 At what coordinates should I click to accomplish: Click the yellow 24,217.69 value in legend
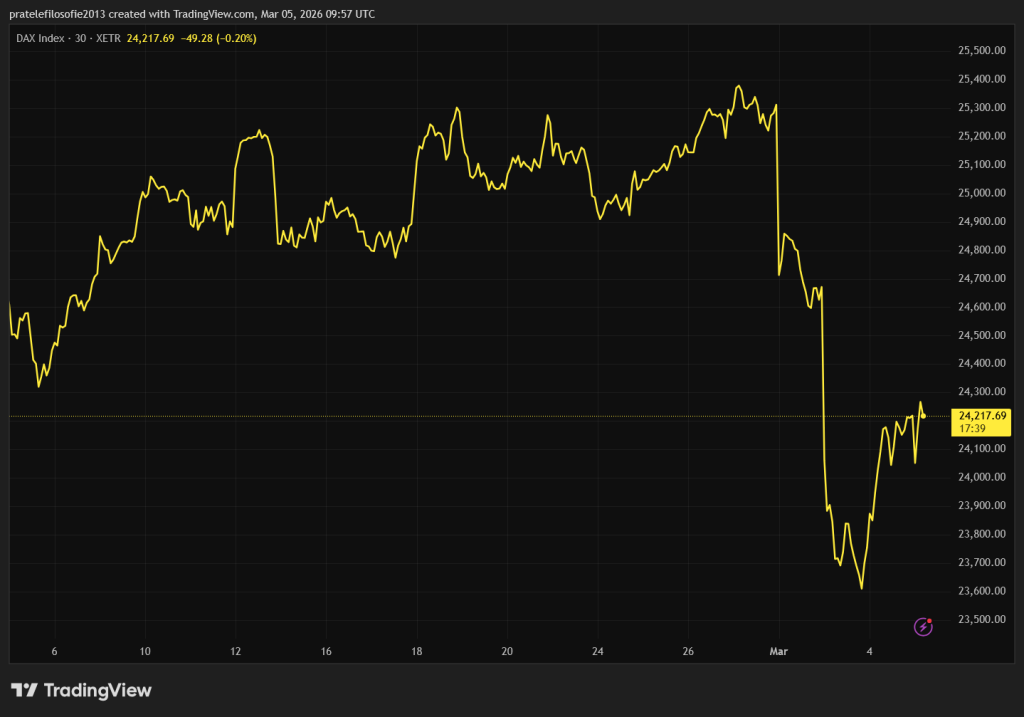tap(150, 38)
